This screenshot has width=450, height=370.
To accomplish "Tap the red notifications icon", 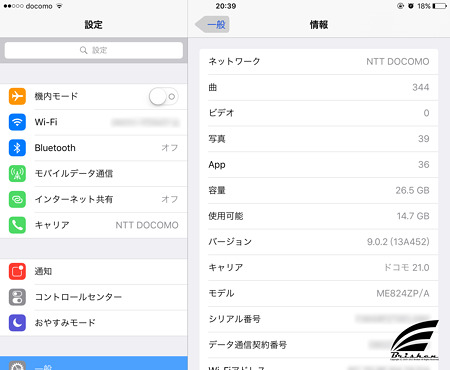I will [x=17, y=271].
